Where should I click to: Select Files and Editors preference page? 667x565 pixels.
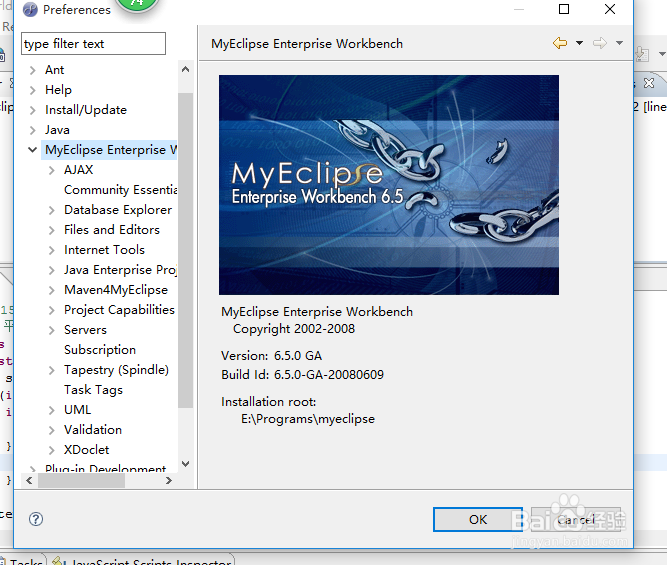tap(112, 230)
